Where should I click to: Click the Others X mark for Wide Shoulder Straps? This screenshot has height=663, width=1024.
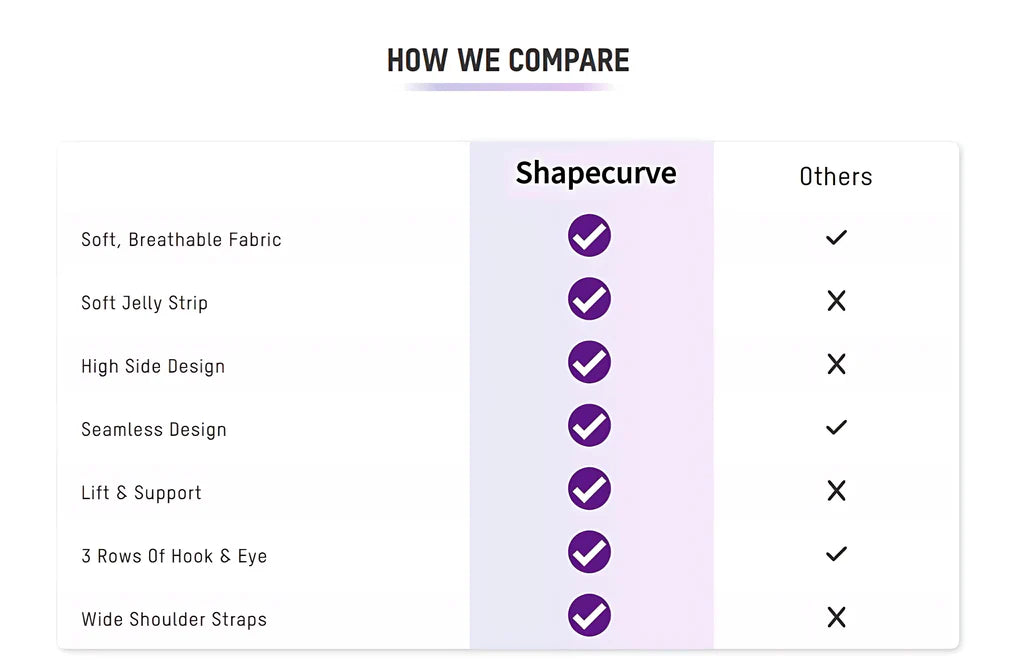pyautogui.click(x=836, y=617)
